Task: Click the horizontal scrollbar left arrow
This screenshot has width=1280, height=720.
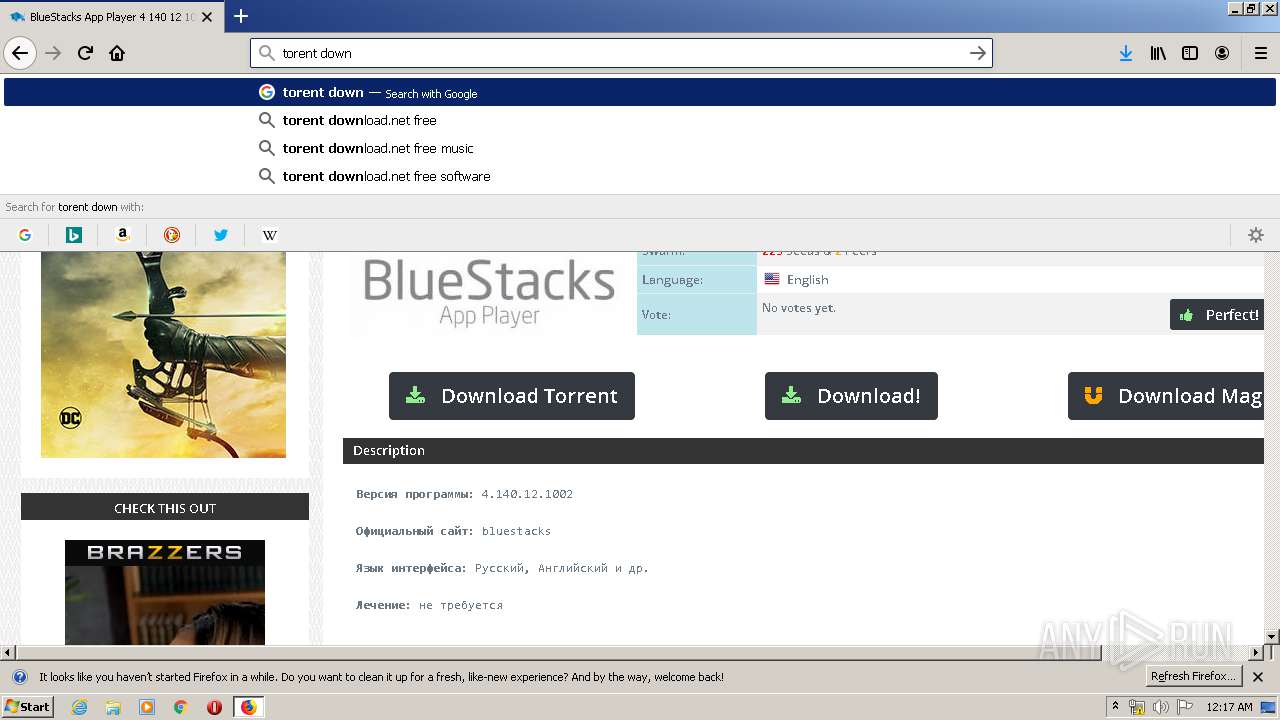Action: tap(8, 653)
